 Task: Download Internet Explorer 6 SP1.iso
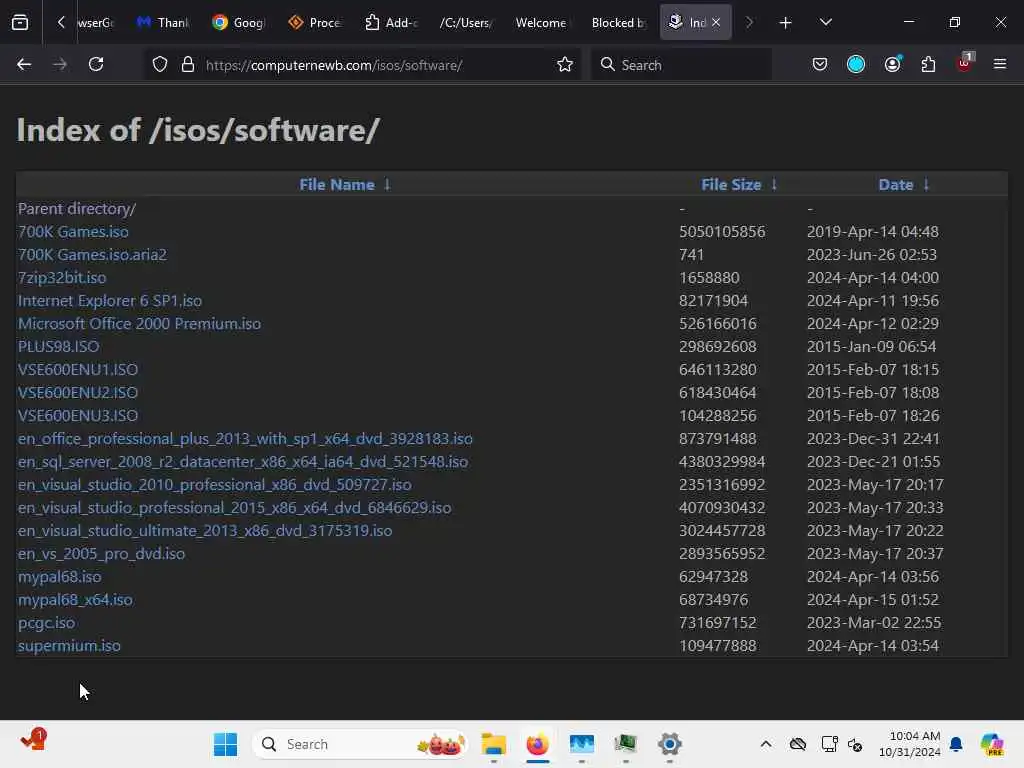[x=110, y=300]
